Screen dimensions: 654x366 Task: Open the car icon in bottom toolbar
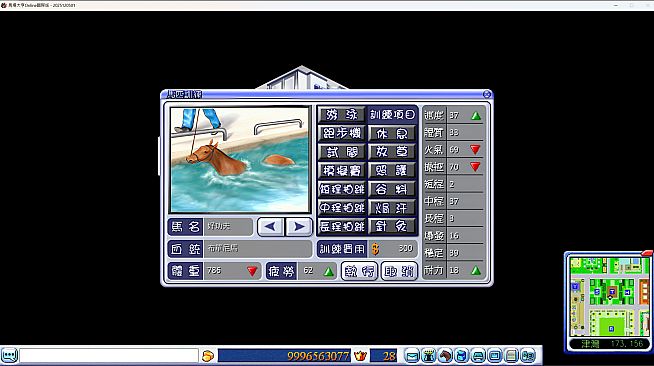tap(478, 356)
